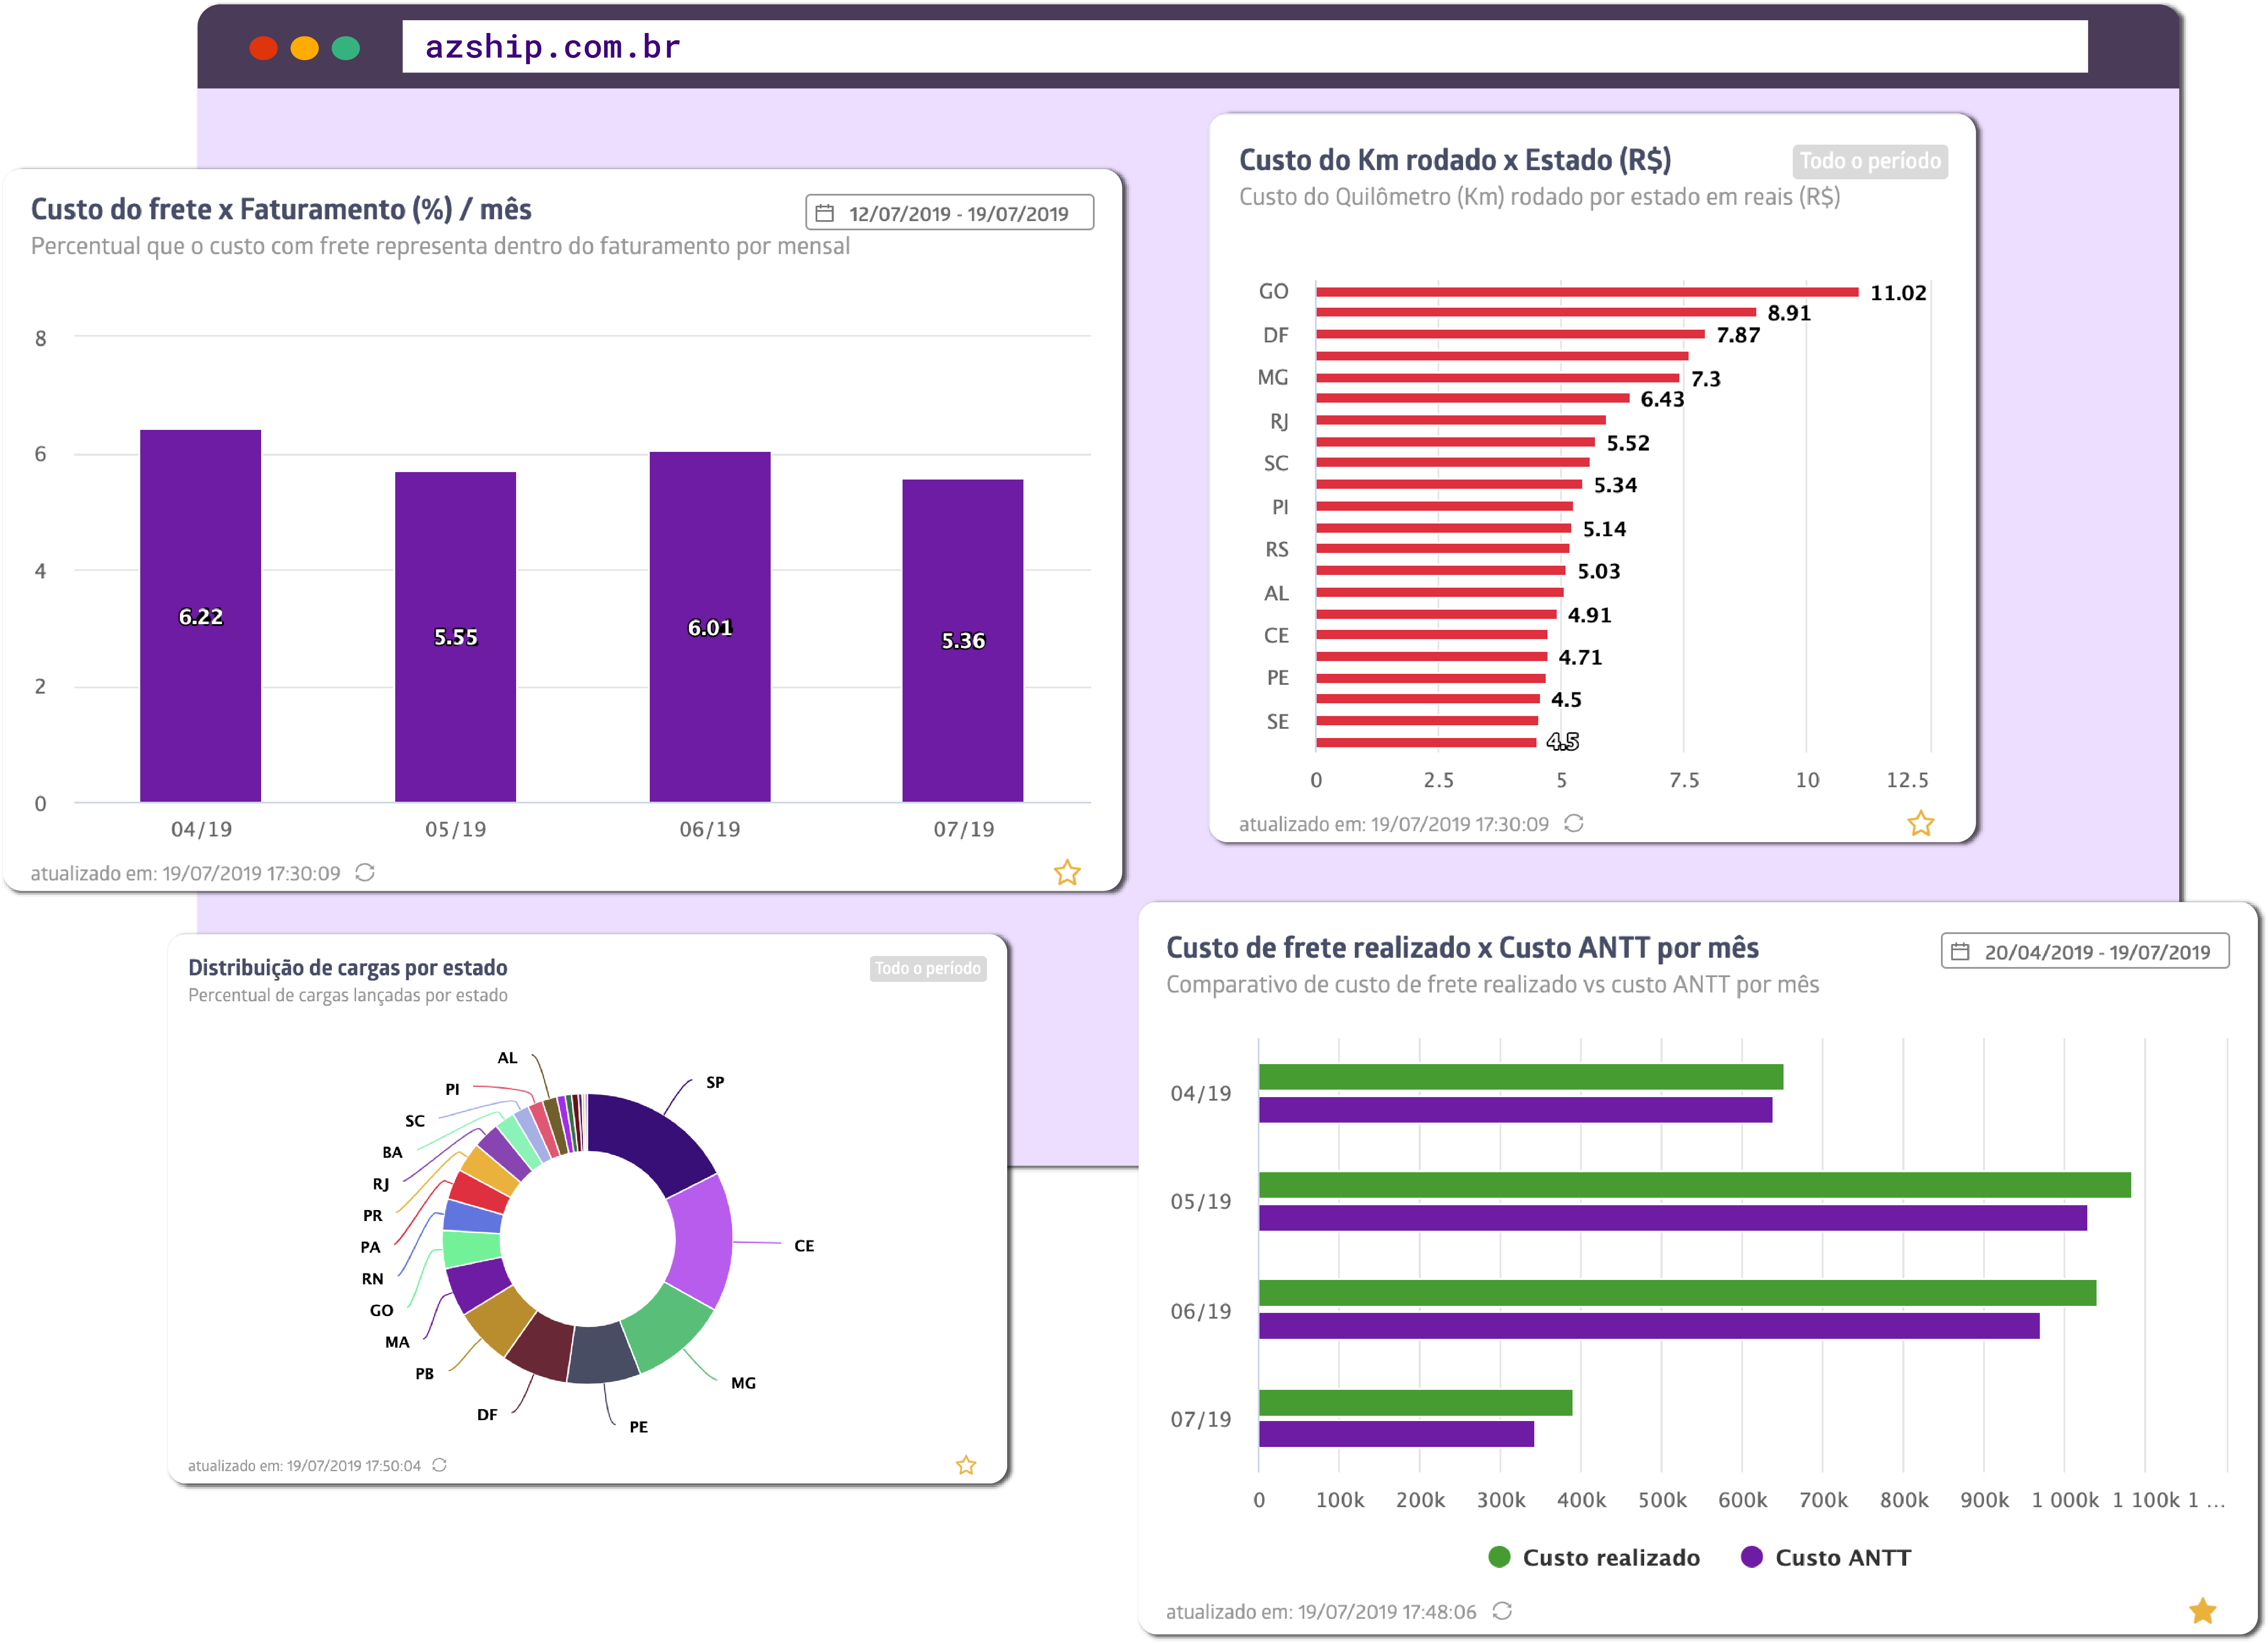
Task: Click calendar icon in 20/04/2019 - 19/07/2019 range
Action: (x=1960, y=952)
